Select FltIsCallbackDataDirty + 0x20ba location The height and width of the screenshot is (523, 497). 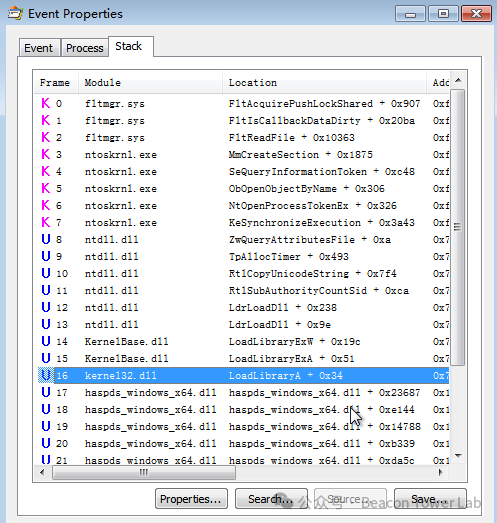[322, 120]
